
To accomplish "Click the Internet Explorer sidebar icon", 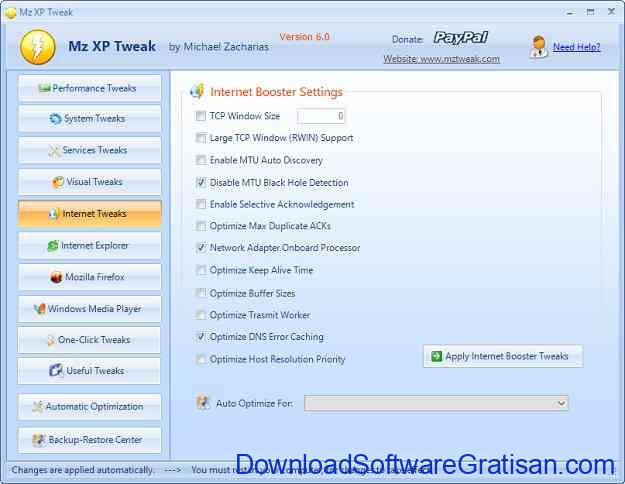I will (x=53, y=246).
